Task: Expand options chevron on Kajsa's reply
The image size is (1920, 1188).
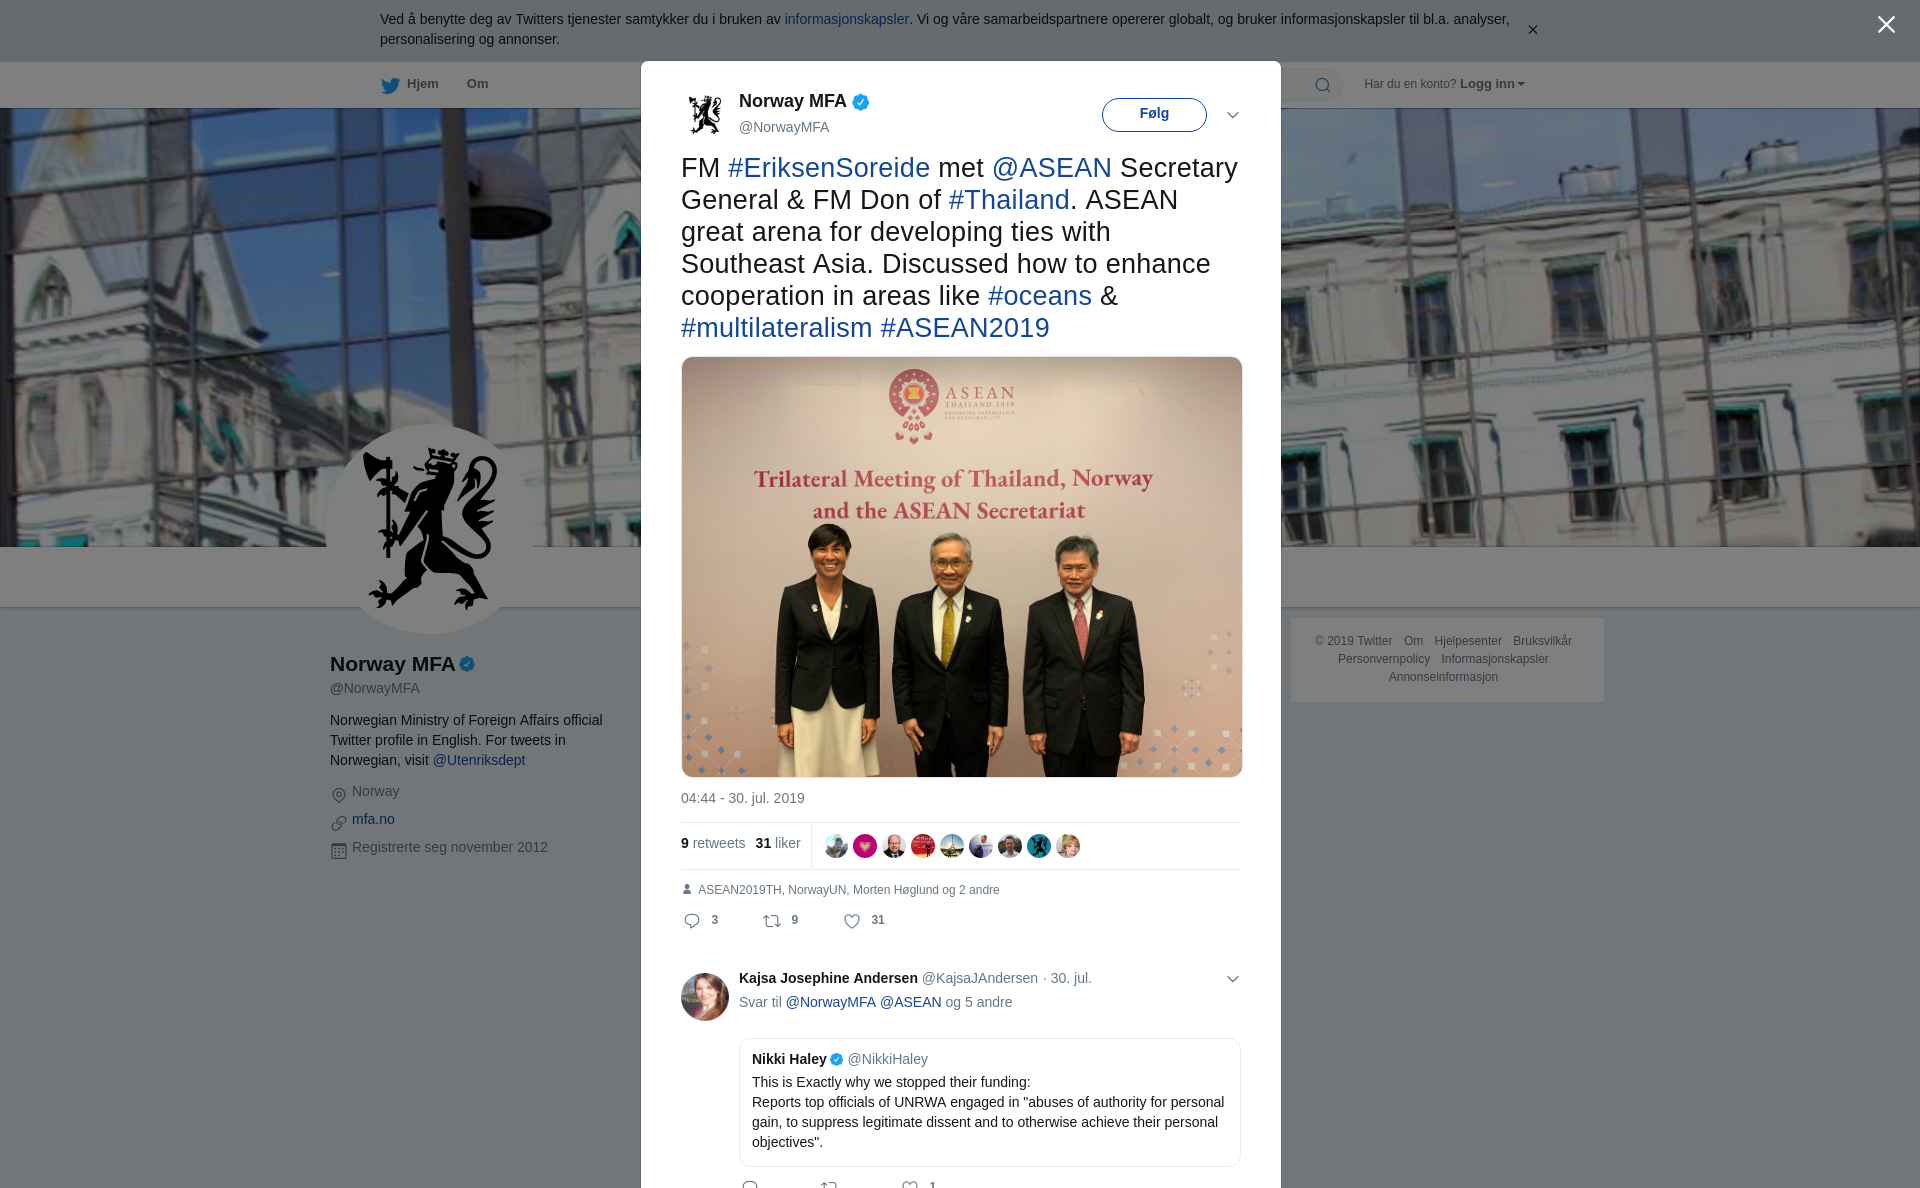Action: (x=1233, y=979)
